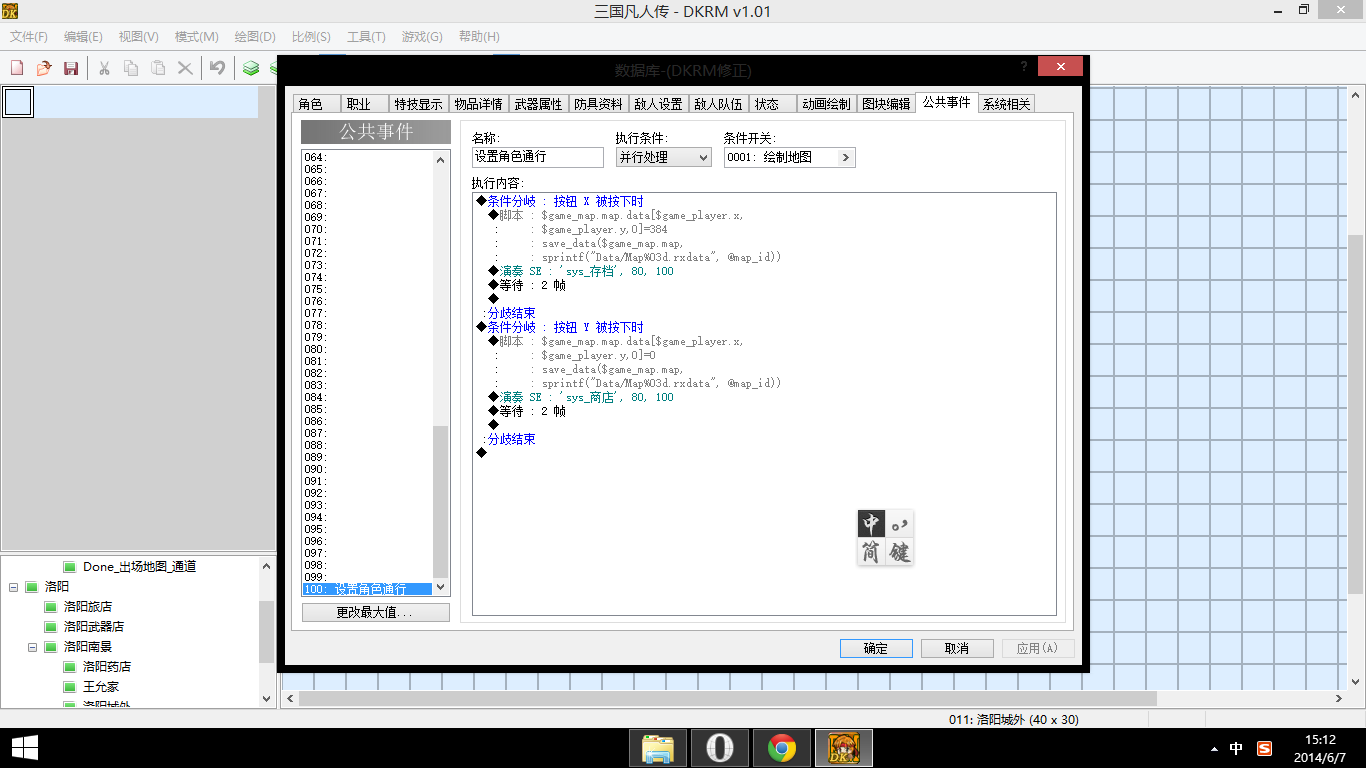Select the first green layer icon
The image size is (1366, 768).
tap(251, 68)
